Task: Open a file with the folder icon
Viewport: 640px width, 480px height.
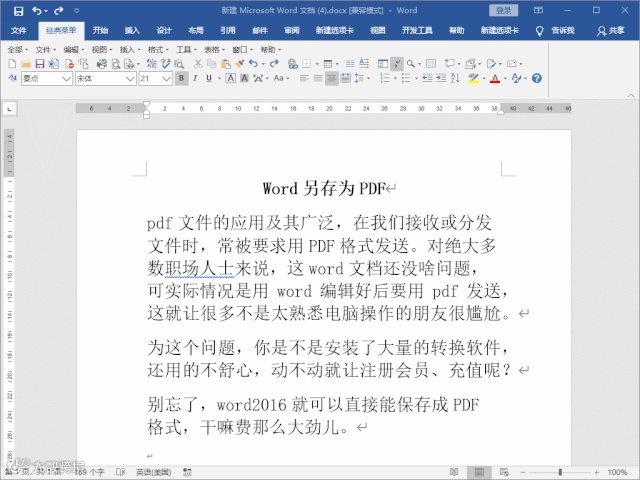Action: click(x=26, y=64)
